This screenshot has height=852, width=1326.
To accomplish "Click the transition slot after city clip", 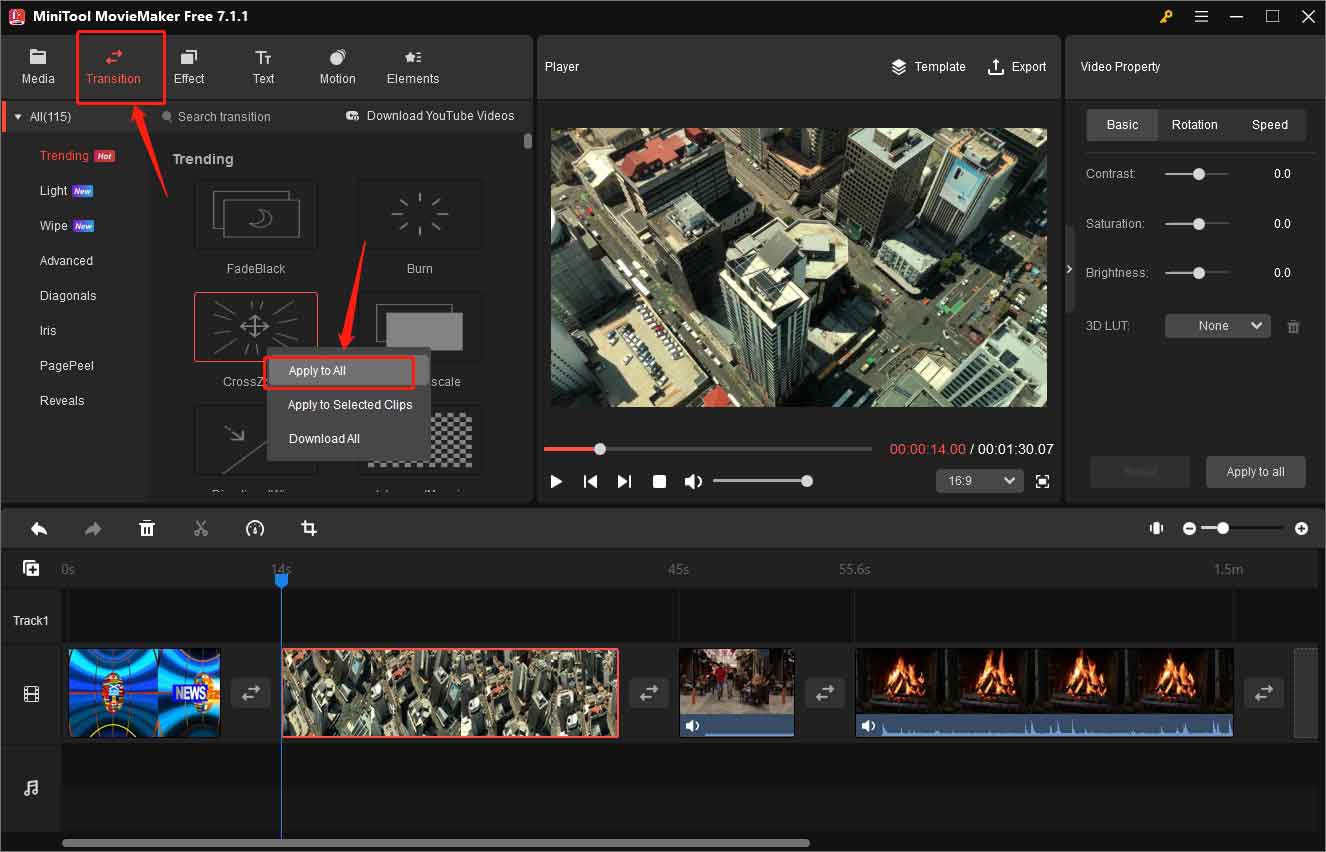I will (649, 692).
